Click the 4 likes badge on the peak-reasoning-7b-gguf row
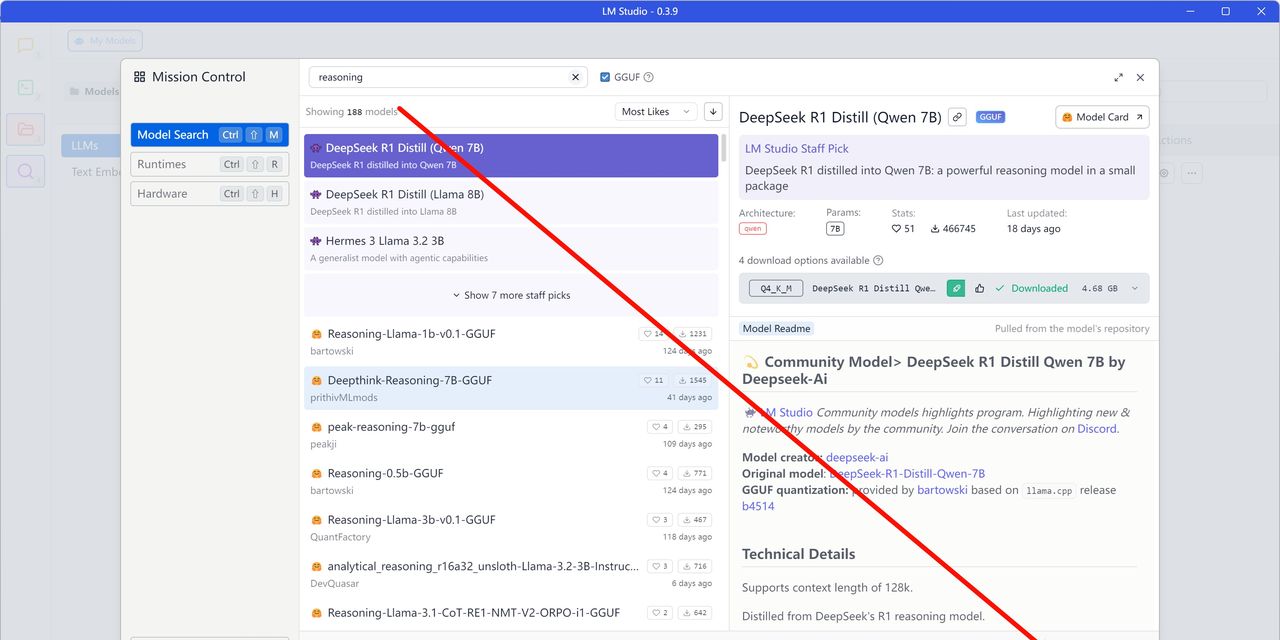 click(x=660, y=427)
